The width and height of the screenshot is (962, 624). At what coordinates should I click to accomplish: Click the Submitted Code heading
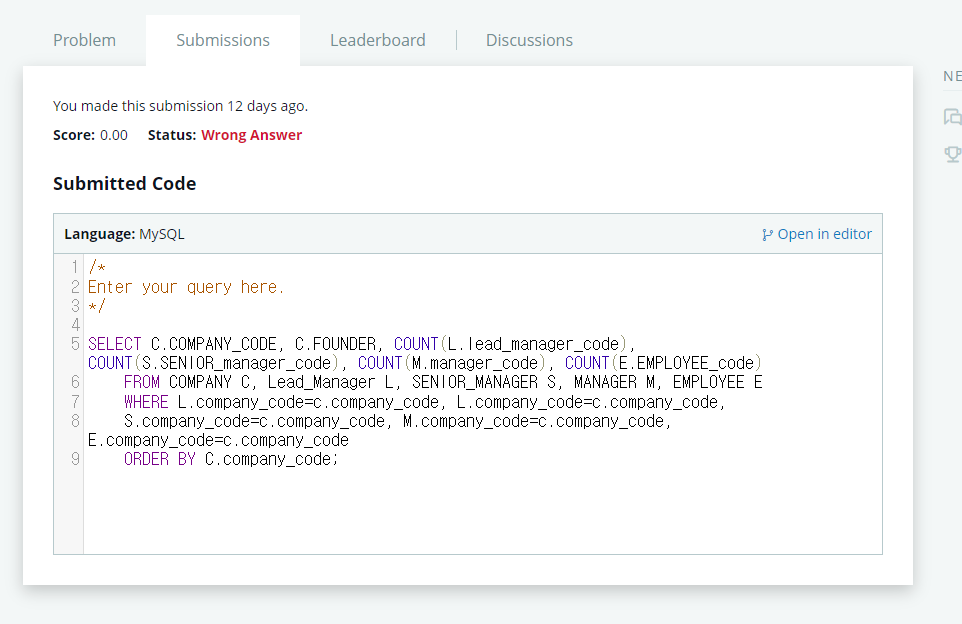(125, 183)
